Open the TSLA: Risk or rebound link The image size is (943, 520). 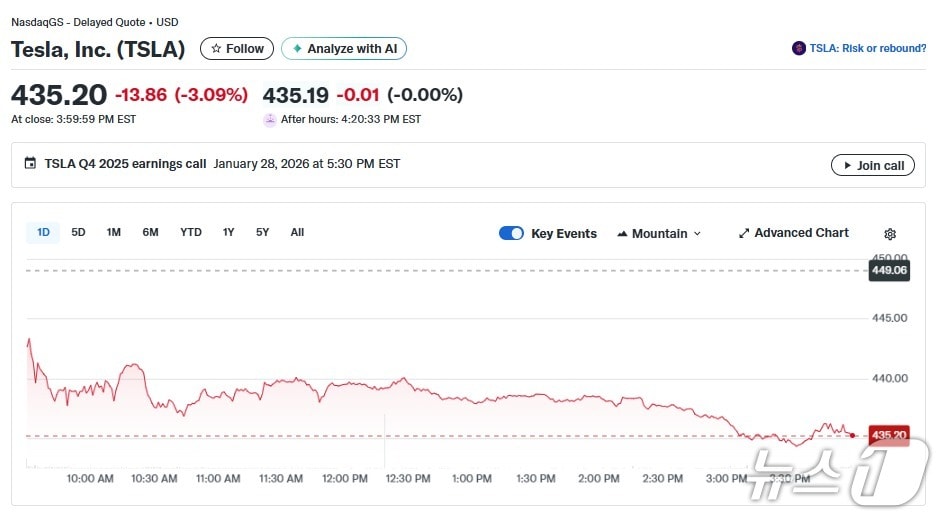[867, 48]
